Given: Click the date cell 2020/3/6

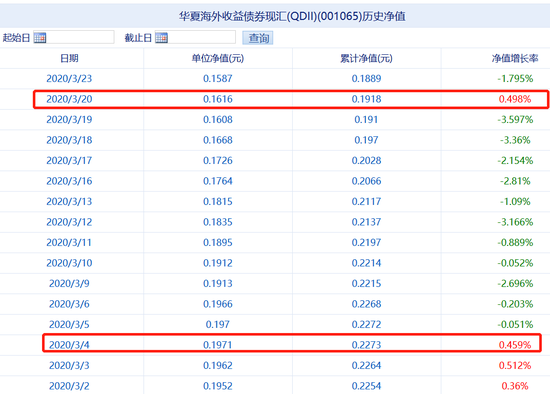Looking at the screenshot, I should [x=69, y=304].
